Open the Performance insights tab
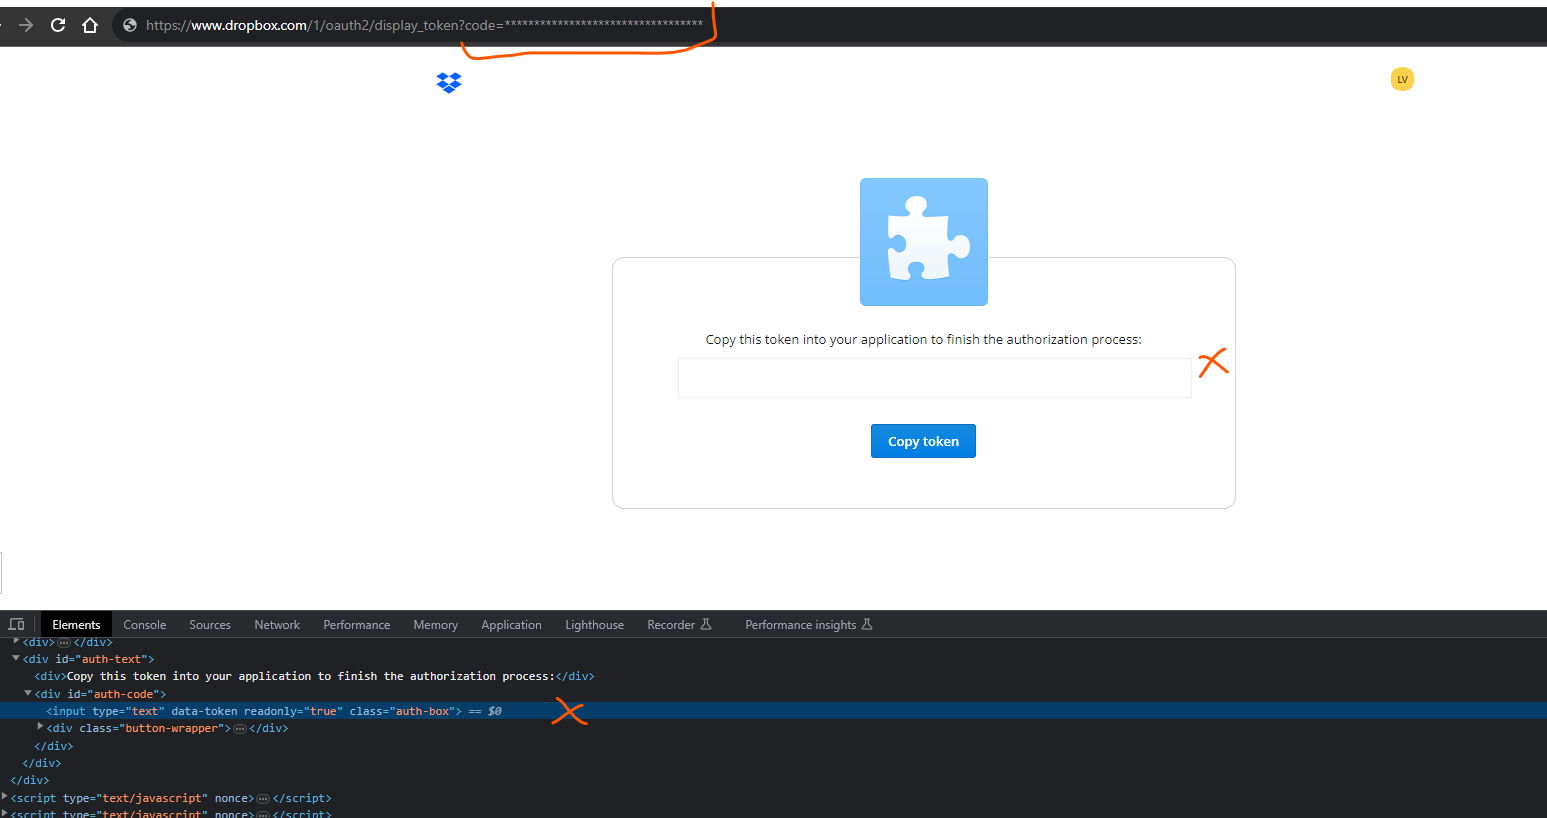This screenshot has width=1547, height=818. click(800, 625)
